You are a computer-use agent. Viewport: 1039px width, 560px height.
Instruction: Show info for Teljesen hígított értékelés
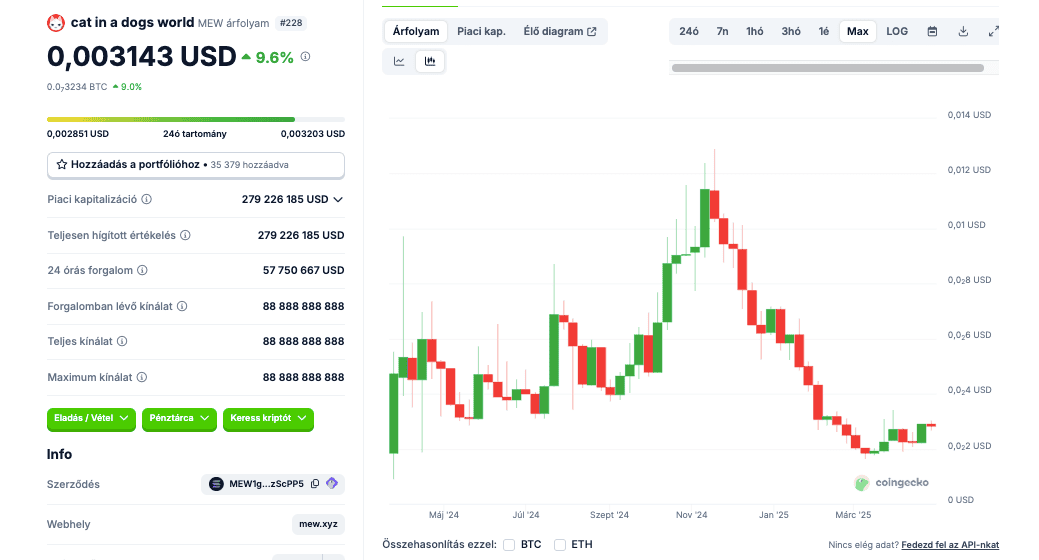click(x=186, y=235)
